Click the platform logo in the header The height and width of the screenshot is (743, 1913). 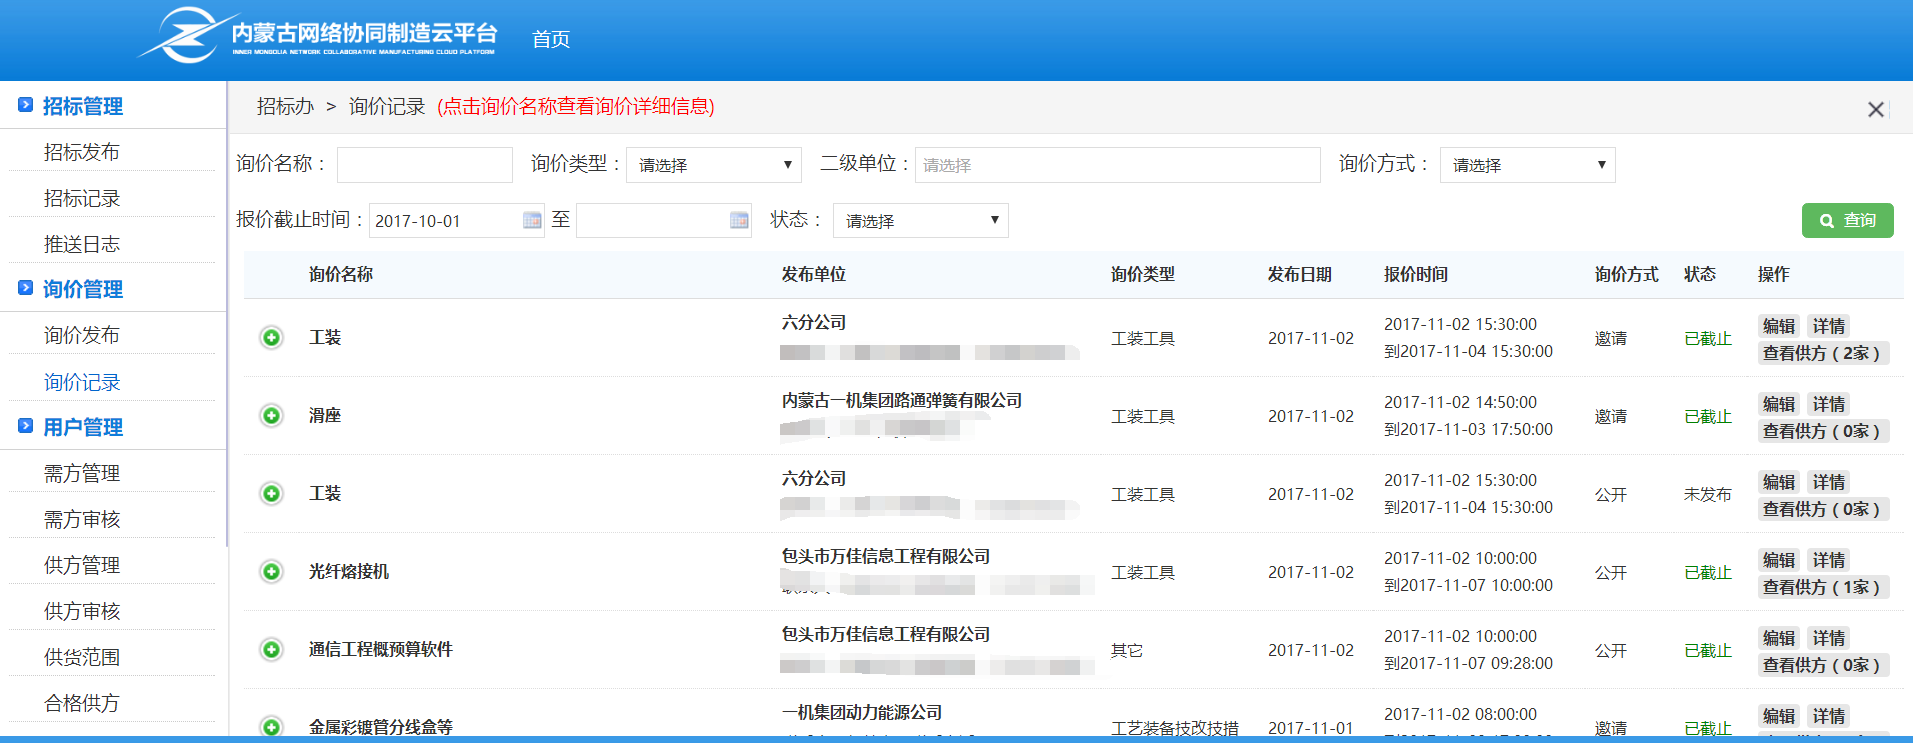pyautogui.click(x=315, y=36)
